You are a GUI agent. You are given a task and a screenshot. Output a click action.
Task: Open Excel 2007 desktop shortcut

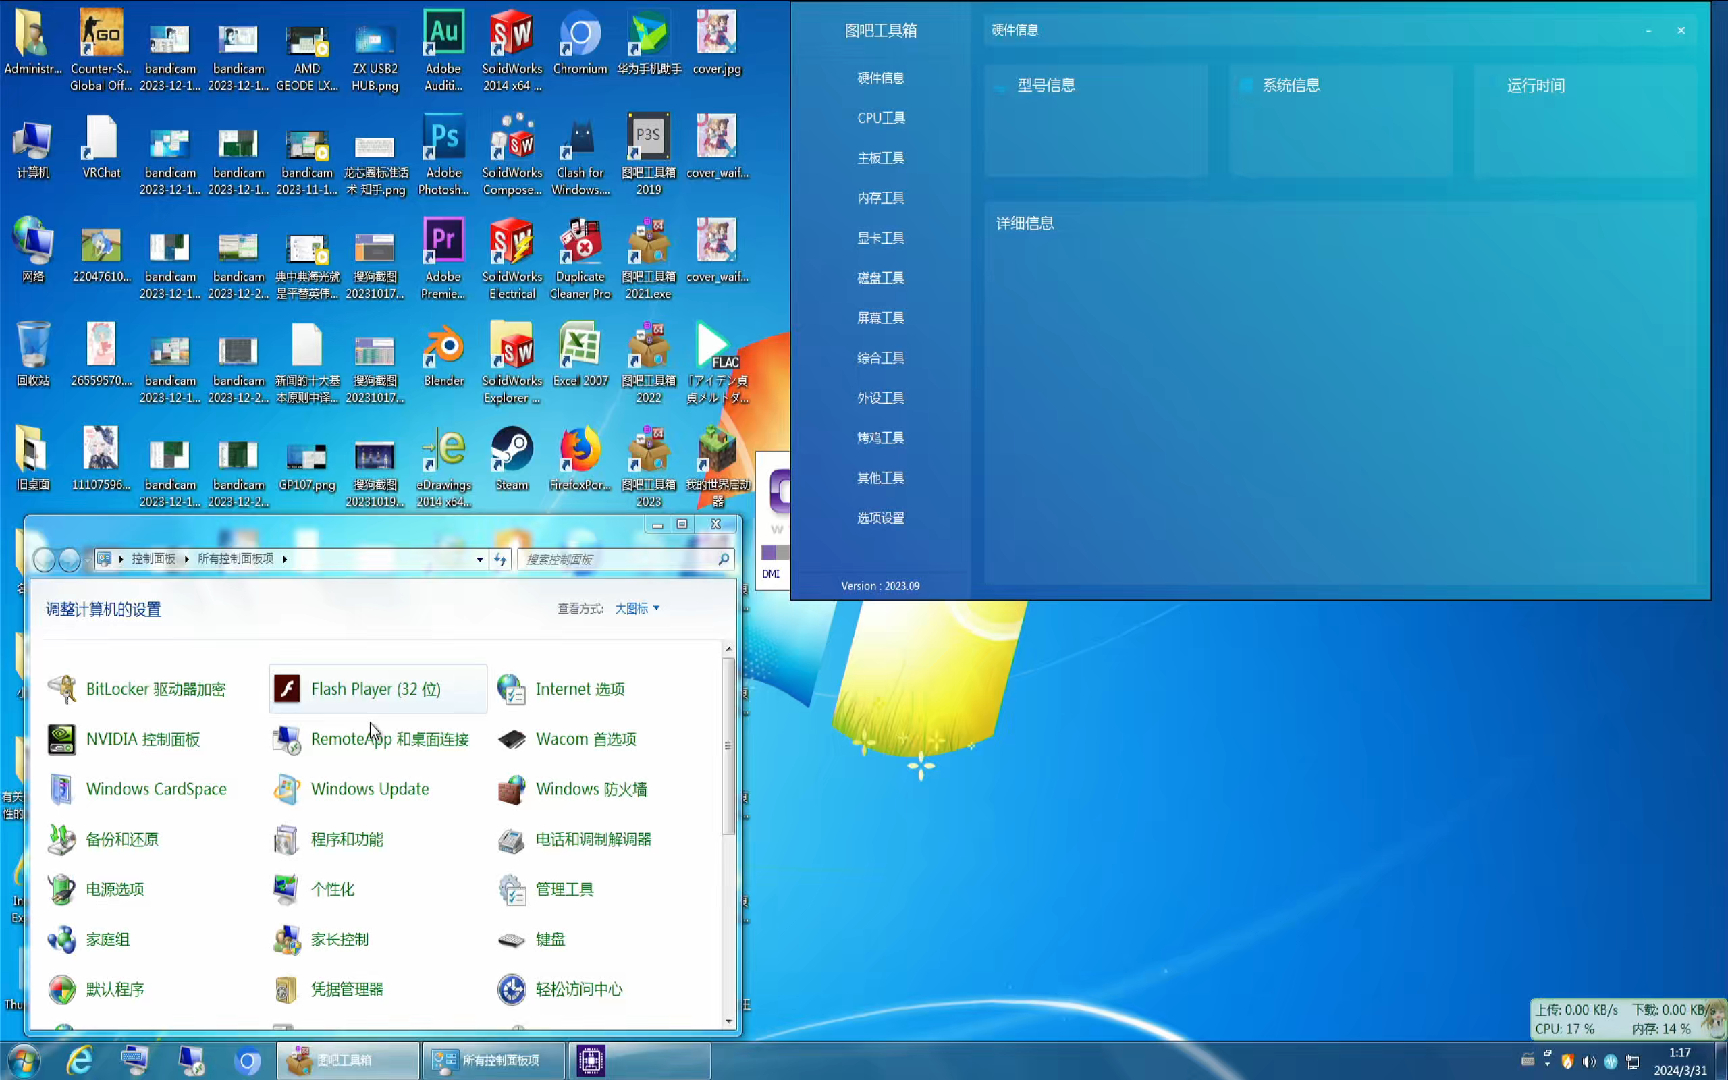(580, 355)
